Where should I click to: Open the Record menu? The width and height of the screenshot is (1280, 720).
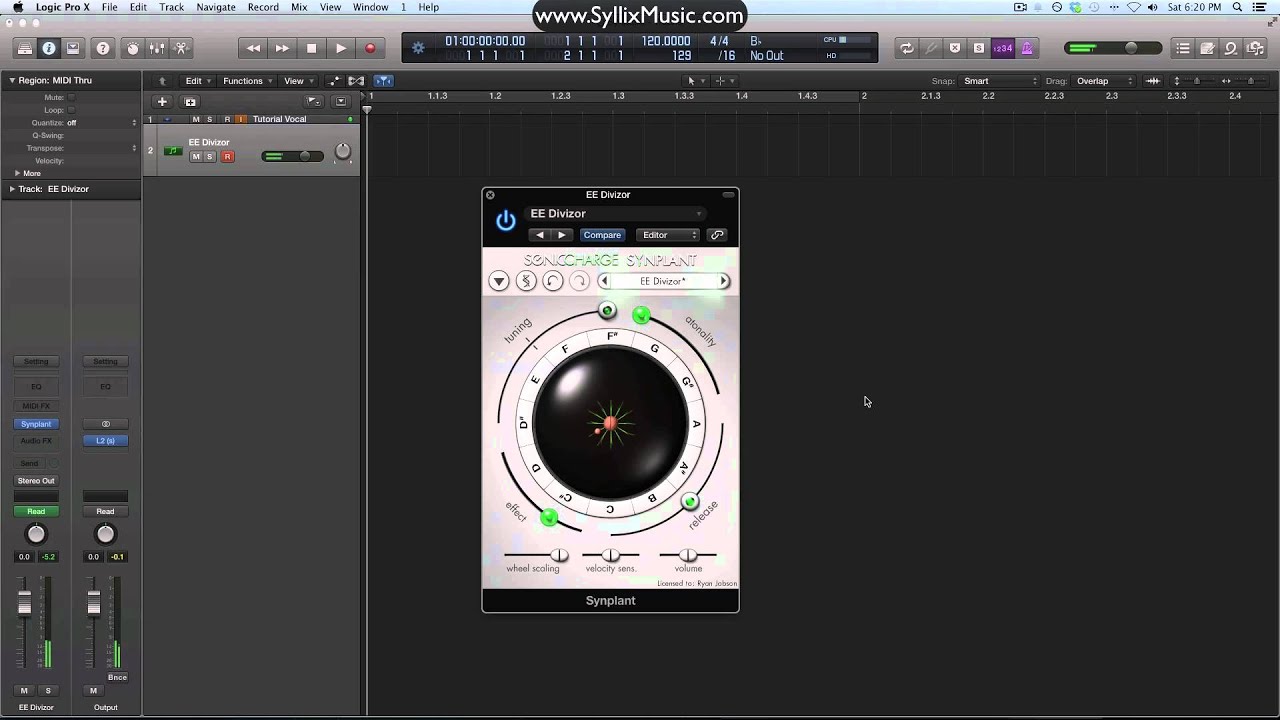[263, 7]
